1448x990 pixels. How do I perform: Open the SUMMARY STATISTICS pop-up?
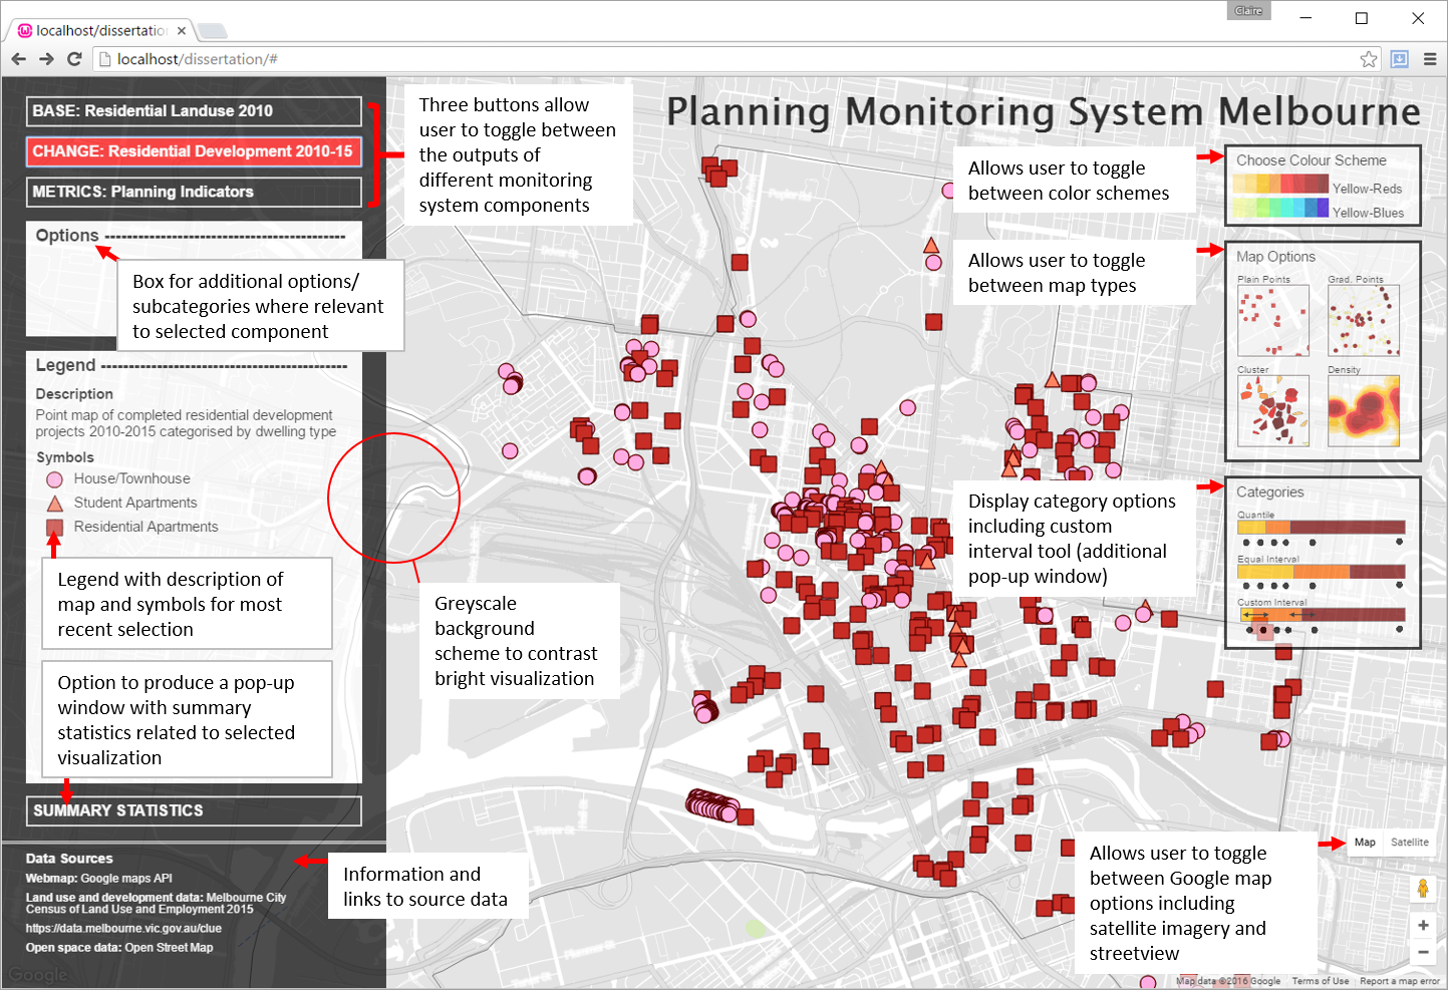pos(194,810)
